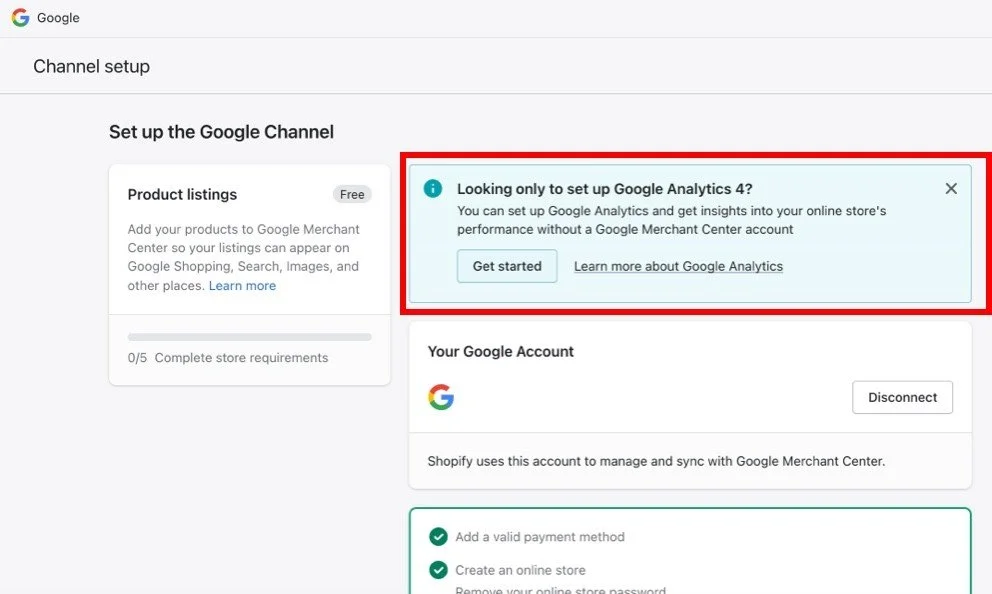Click the Google account logo icon
Viewport: 992px width, 594px height.
441,397
